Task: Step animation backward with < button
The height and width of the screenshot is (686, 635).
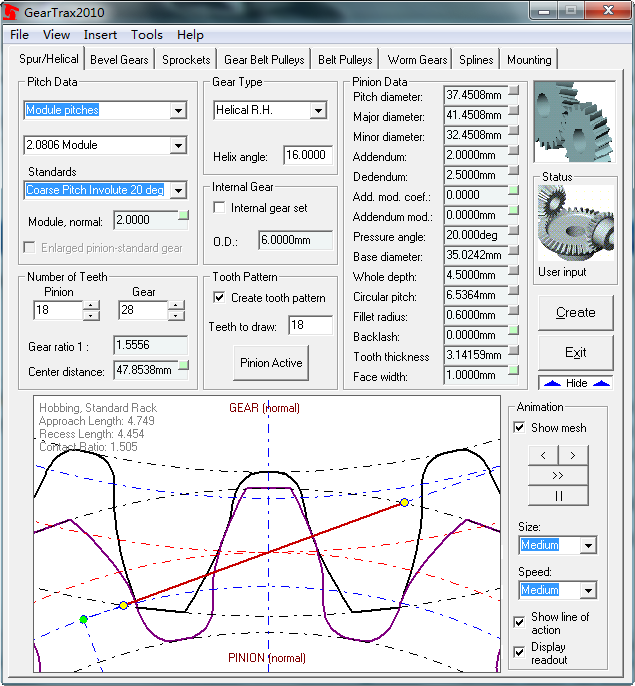Action: (x=543, y=455)
